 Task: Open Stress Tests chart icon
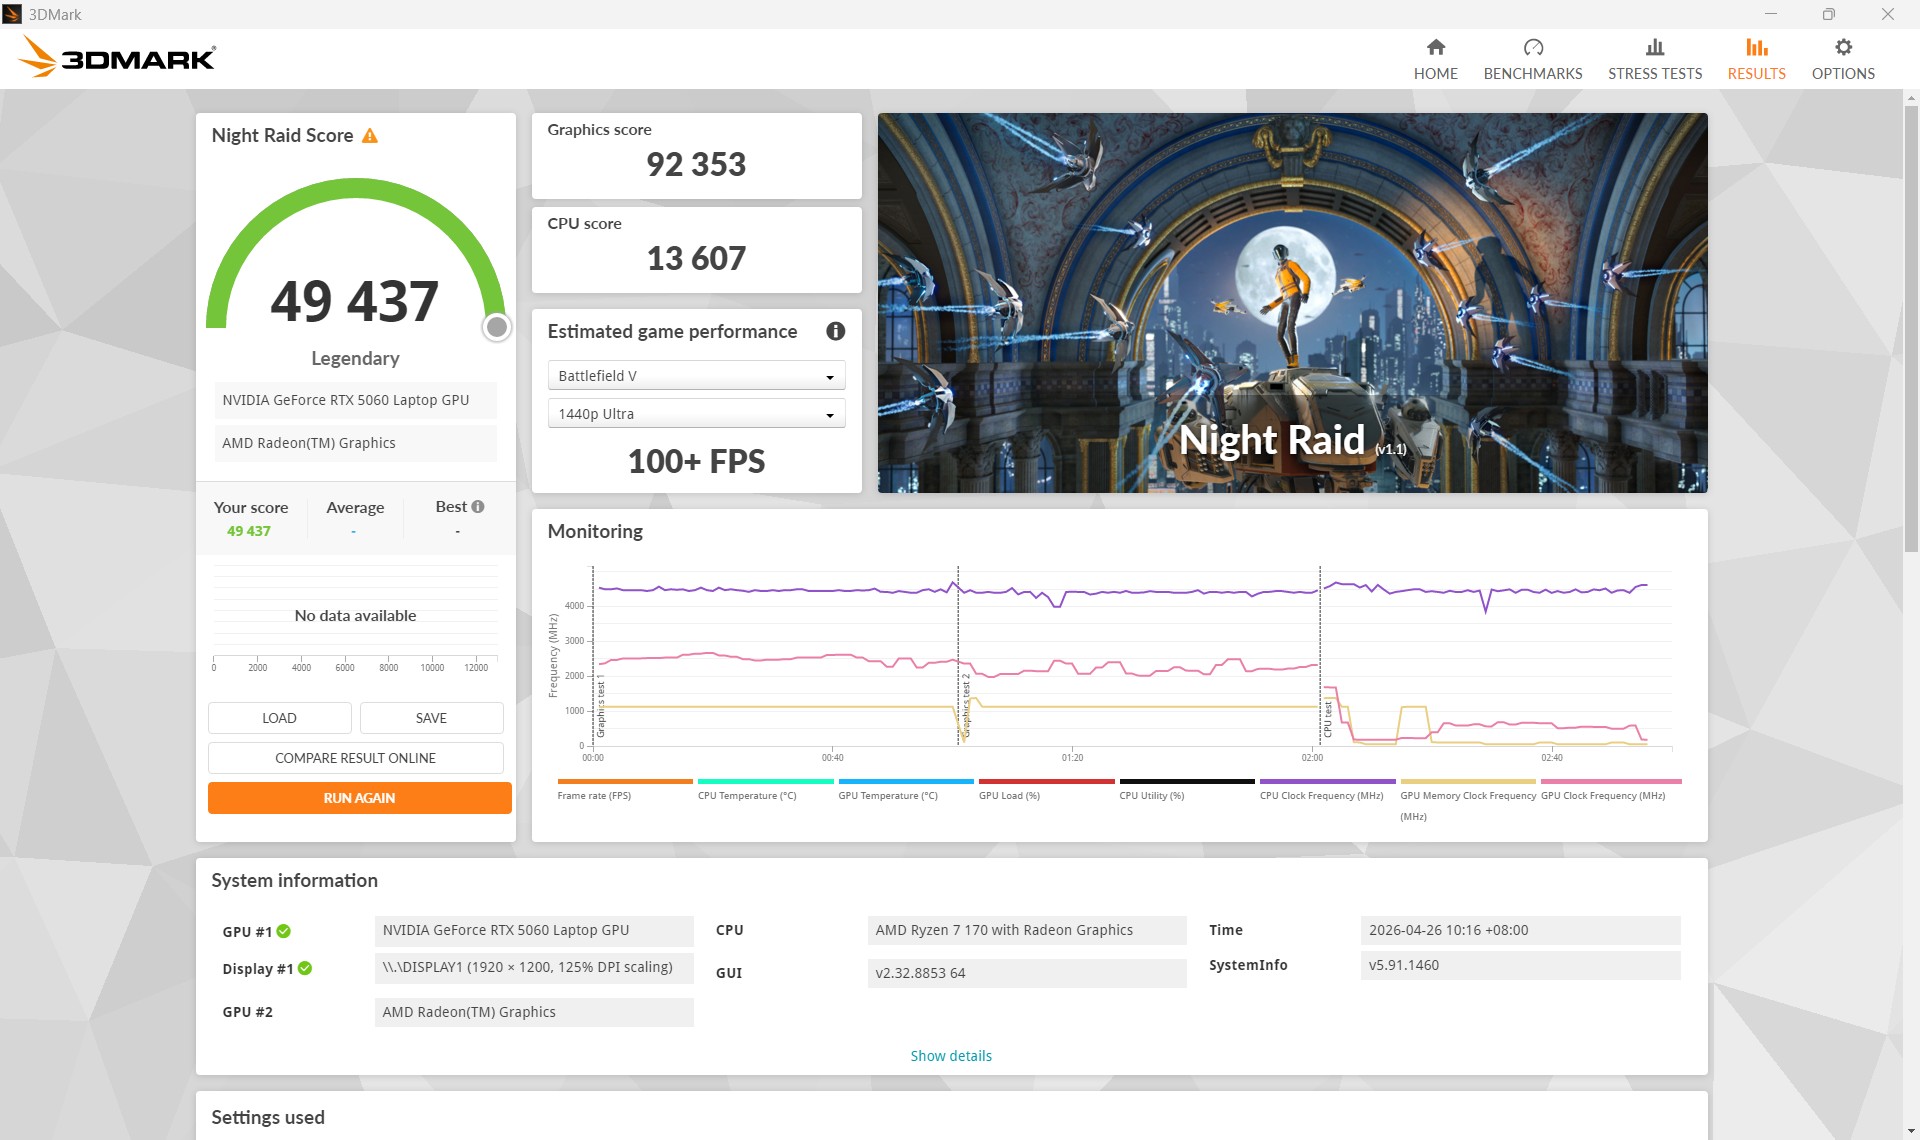[1655, 47]
